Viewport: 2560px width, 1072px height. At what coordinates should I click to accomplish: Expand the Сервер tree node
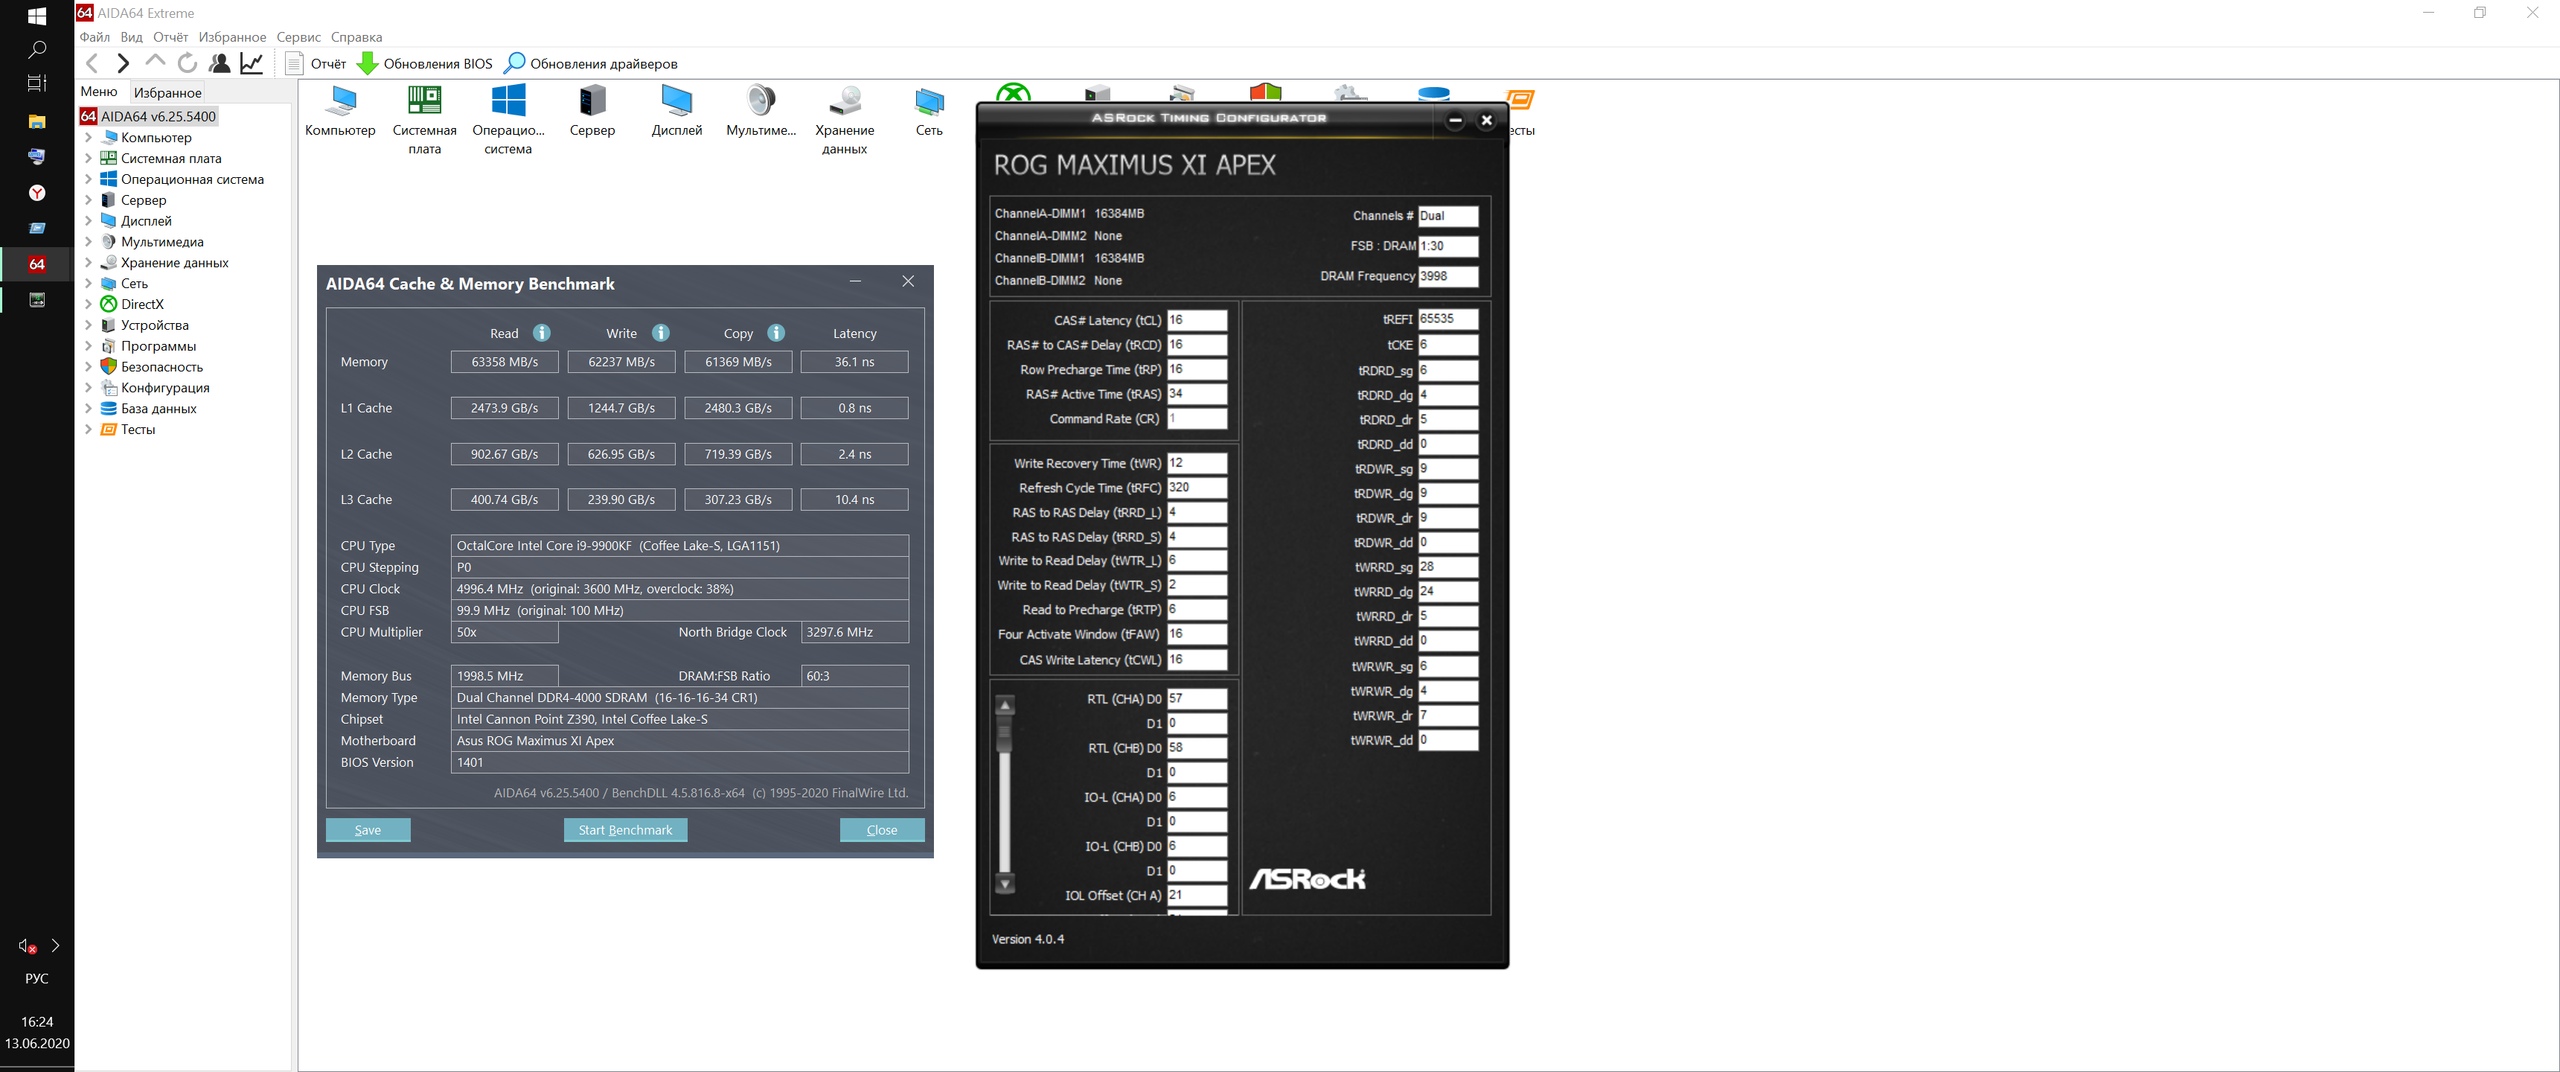click(88, 200)
